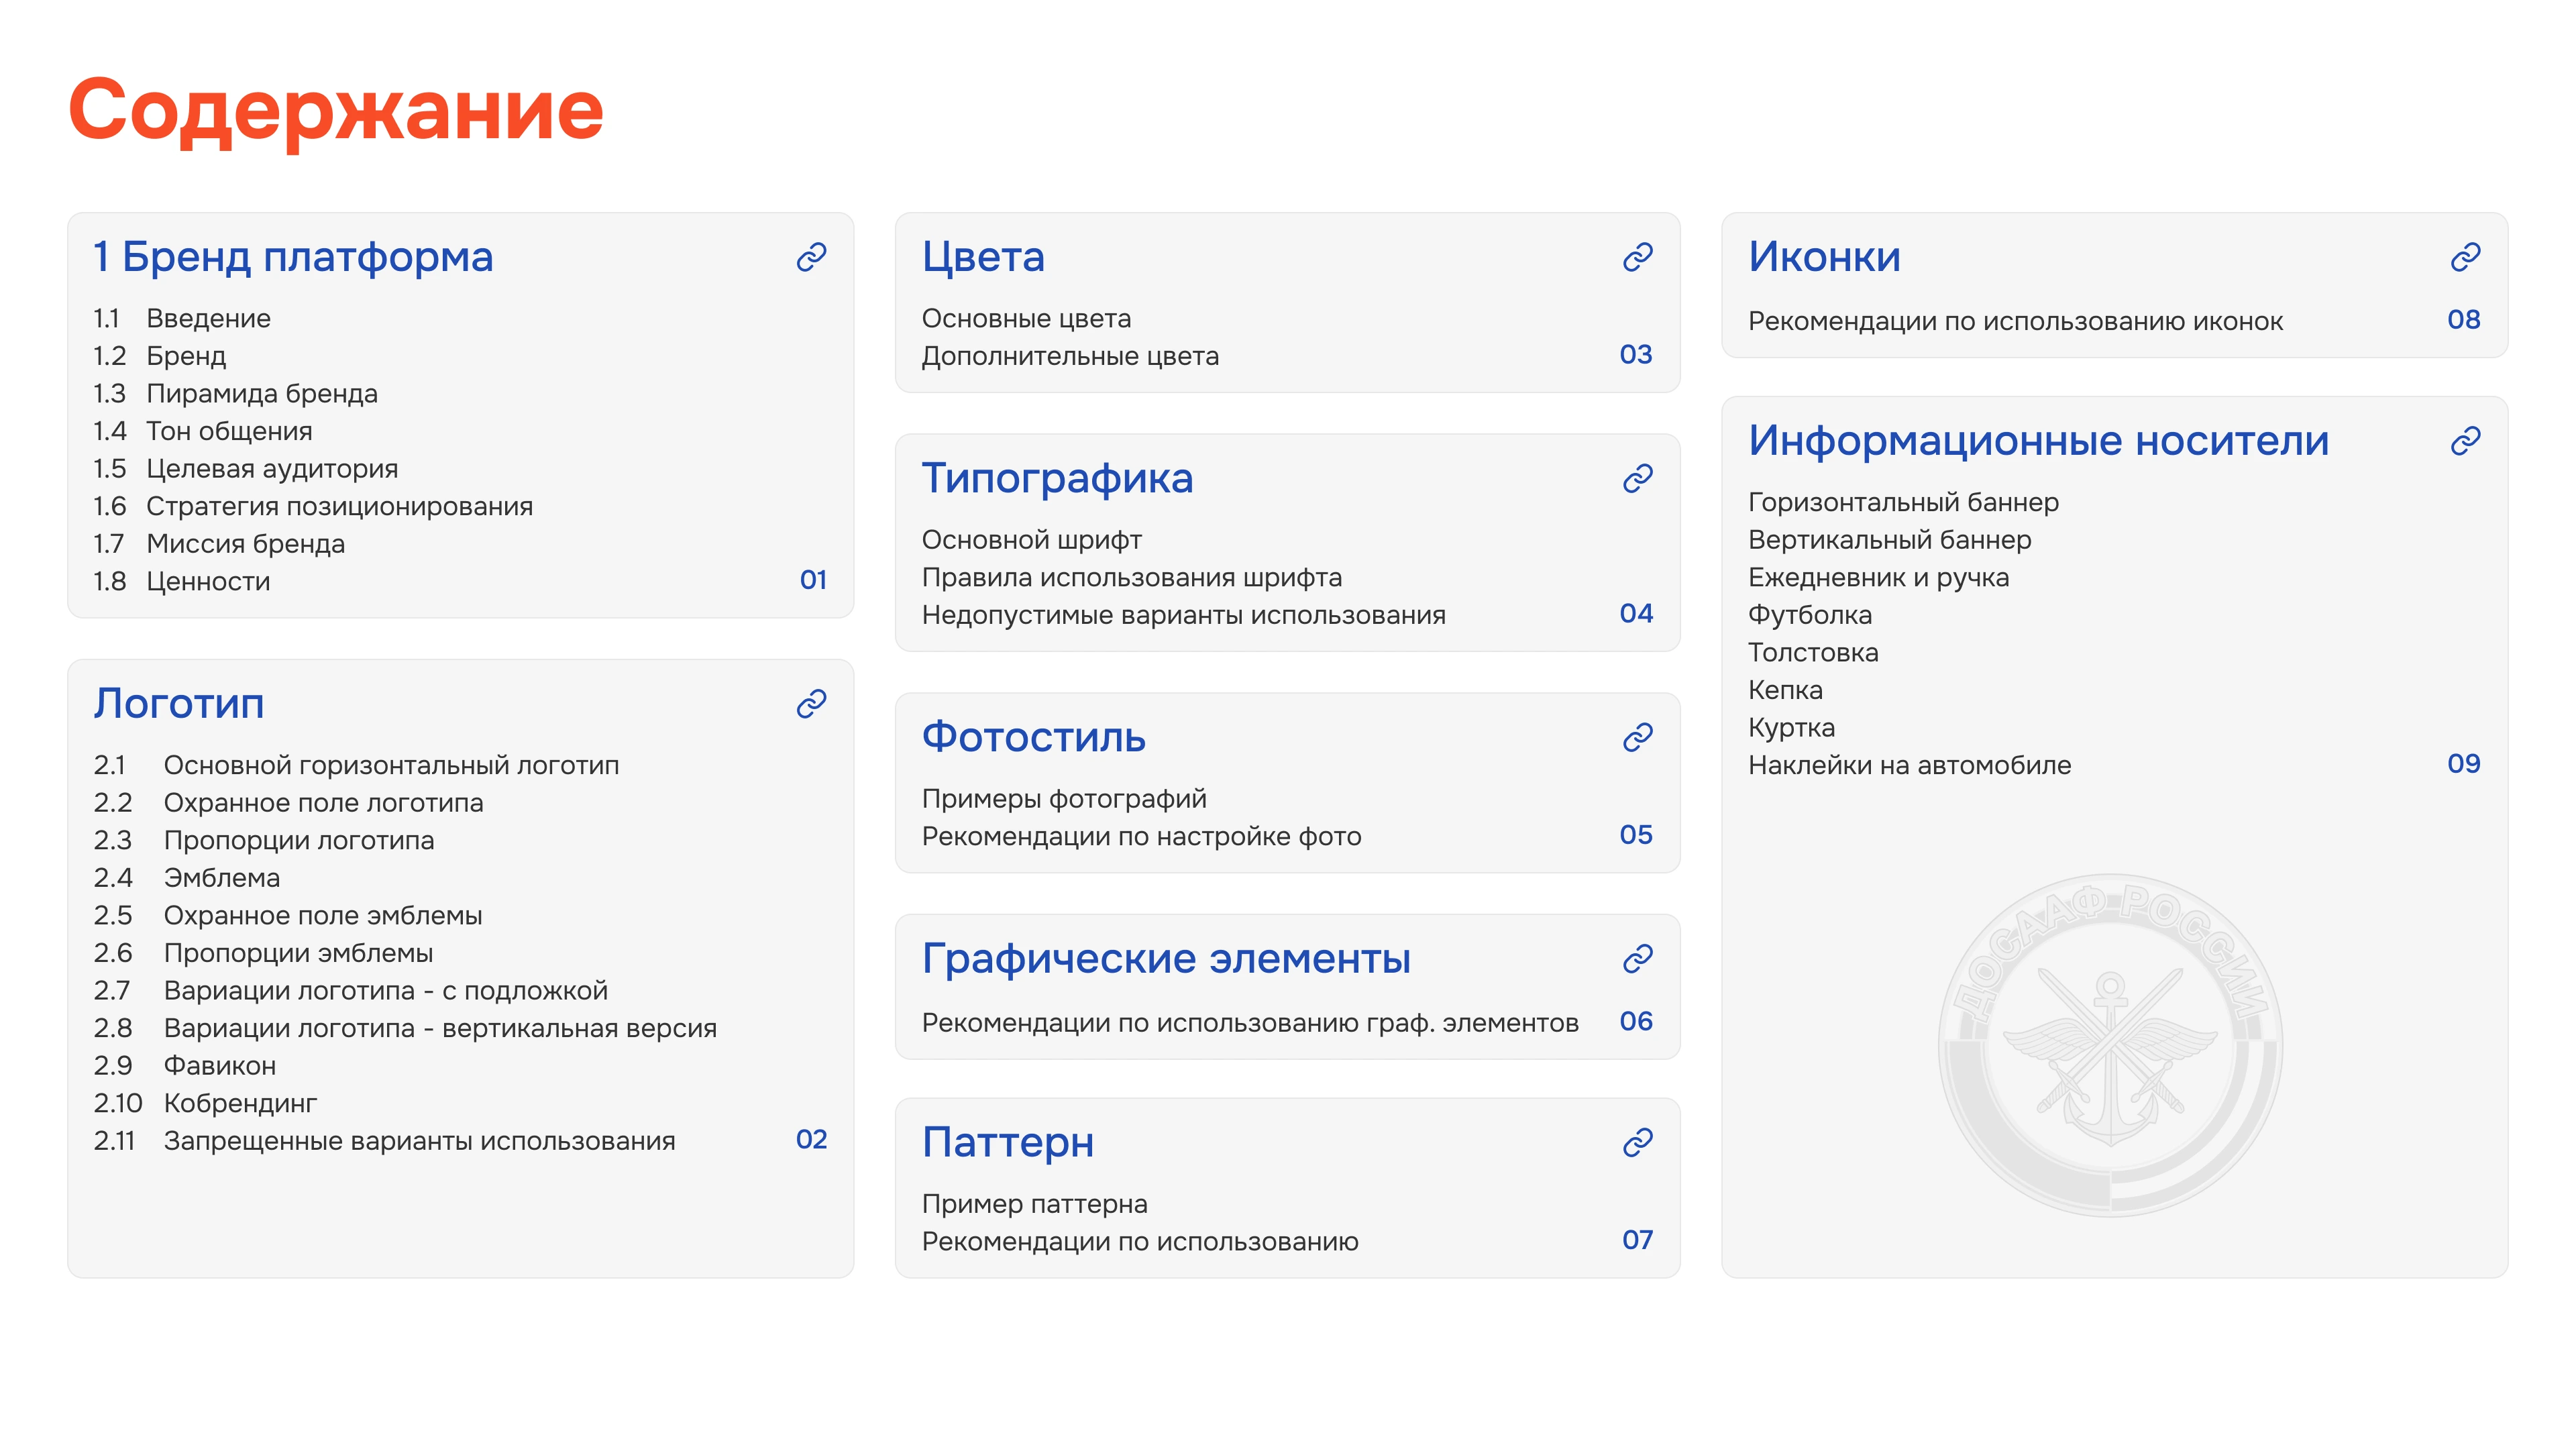Click 'Рекомендации по настройке фото' entry
The height and width of the screenshot is (1449, 2576).
click(x=1141, y=837)
